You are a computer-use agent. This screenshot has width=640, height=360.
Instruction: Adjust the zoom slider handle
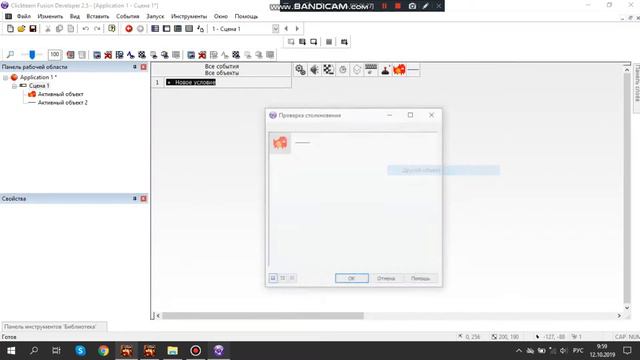pyautogui.click(x=32, y=54)
